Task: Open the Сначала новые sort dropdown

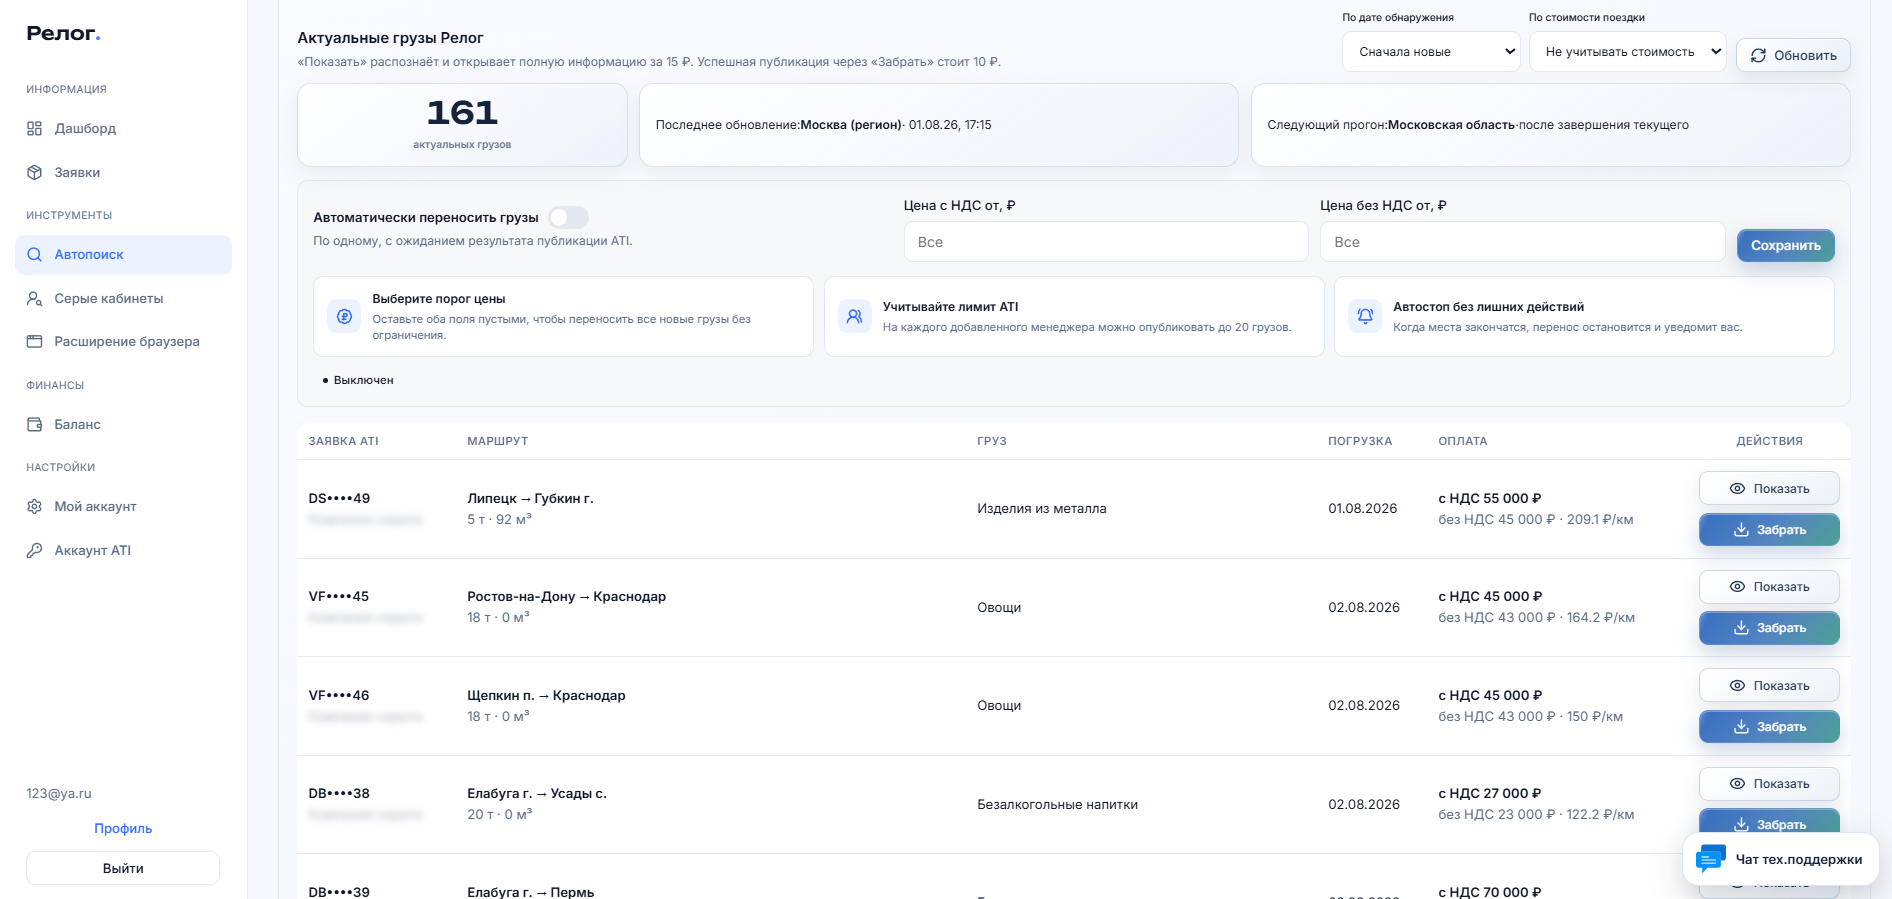Action: click(x=1431, y=52)
